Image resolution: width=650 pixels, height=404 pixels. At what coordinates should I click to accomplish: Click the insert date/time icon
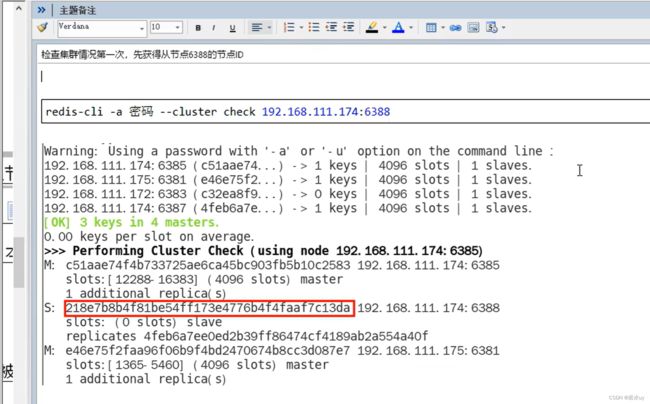492,27
